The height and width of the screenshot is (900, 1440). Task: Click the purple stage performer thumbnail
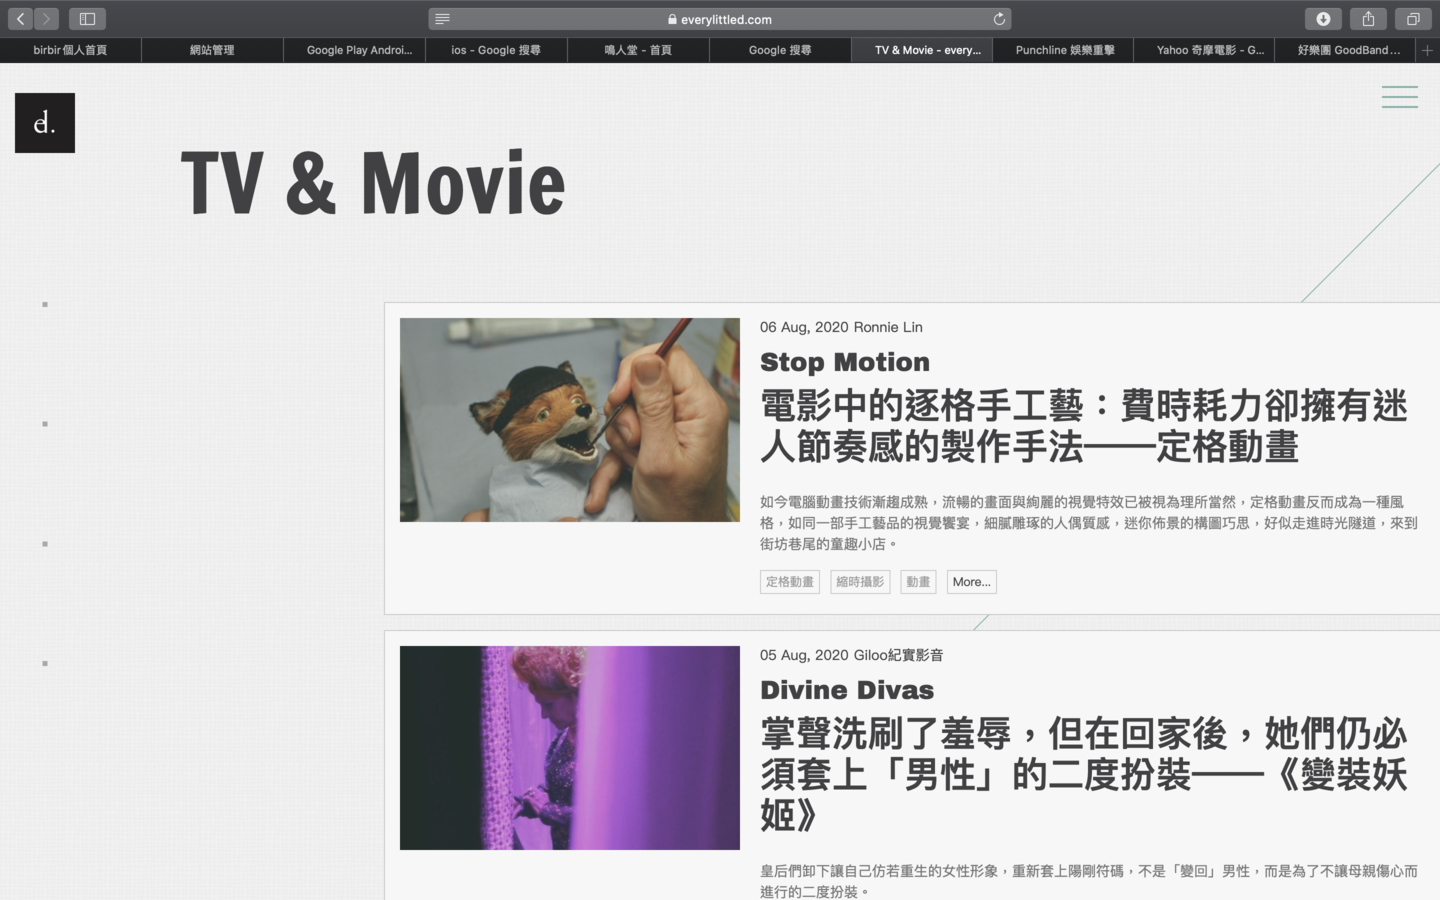pyautogui.click(x=570, y=748)
